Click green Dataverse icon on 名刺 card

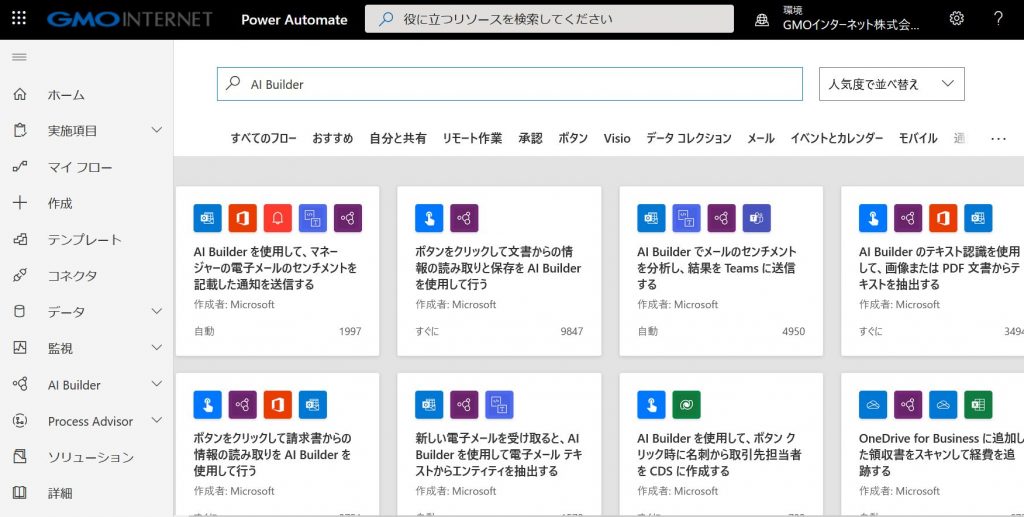coord(686,405)
